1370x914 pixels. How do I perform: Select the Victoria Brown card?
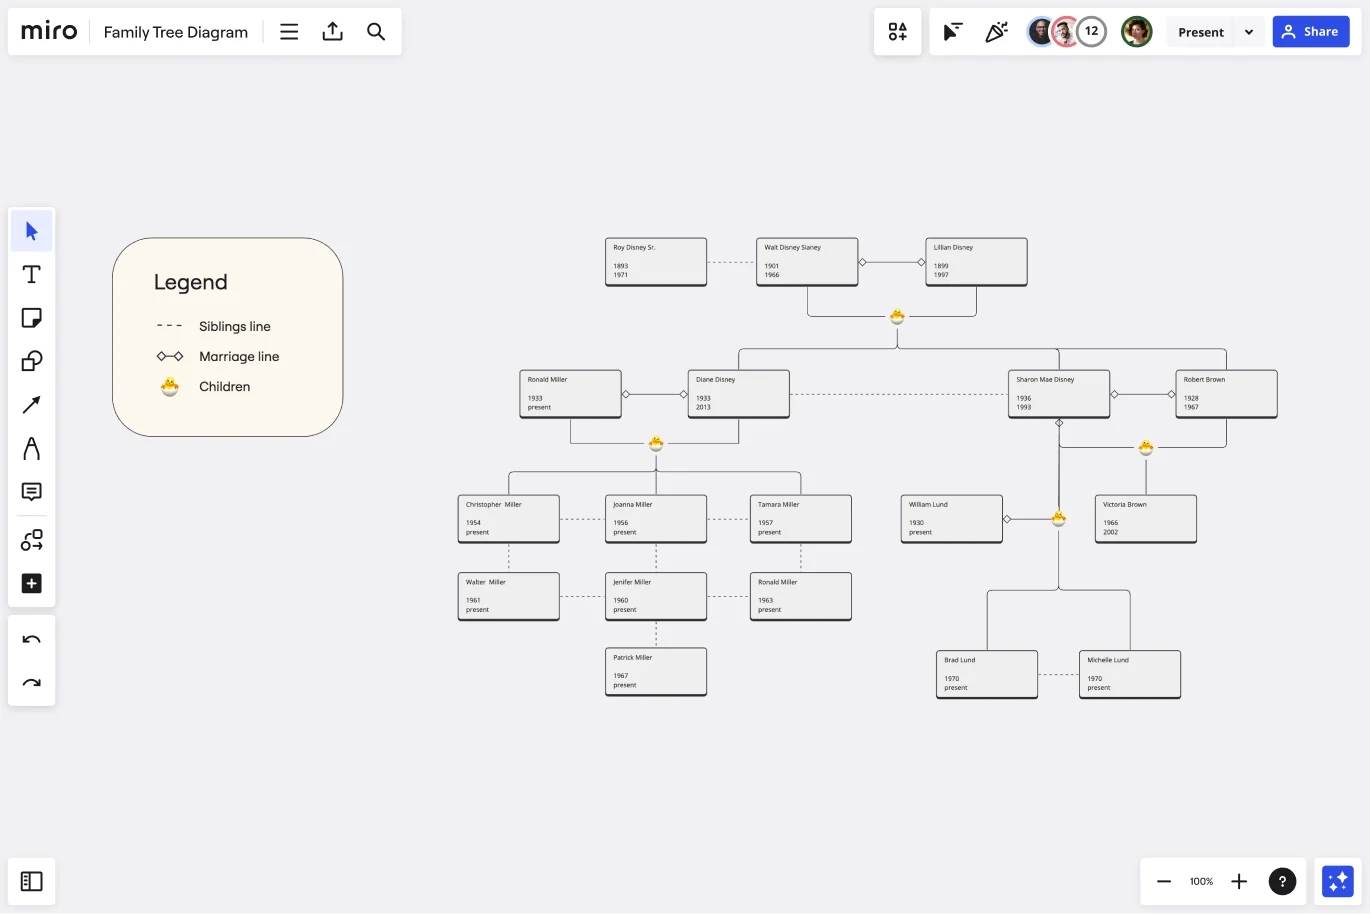point(1146,519)
